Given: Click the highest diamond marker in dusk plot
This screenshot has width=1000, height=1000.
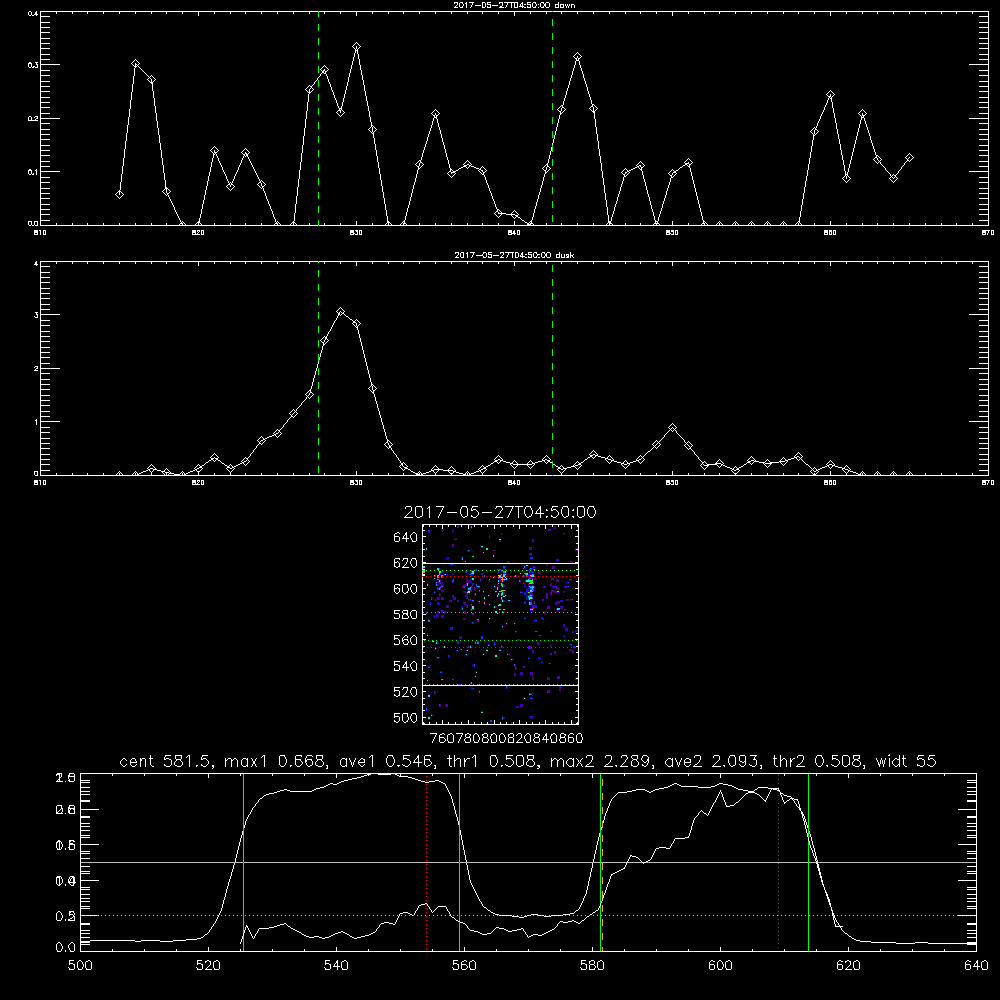Looking at the screenshot, I should tap(341, 312).
